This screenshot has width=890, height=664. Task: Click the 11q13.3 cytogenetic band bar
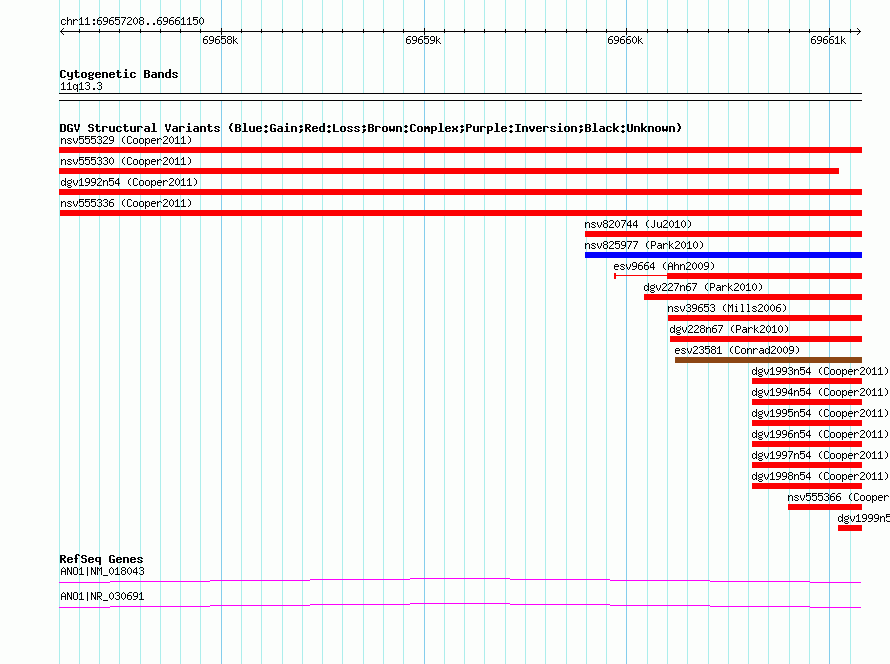click(x=460, y=97)
